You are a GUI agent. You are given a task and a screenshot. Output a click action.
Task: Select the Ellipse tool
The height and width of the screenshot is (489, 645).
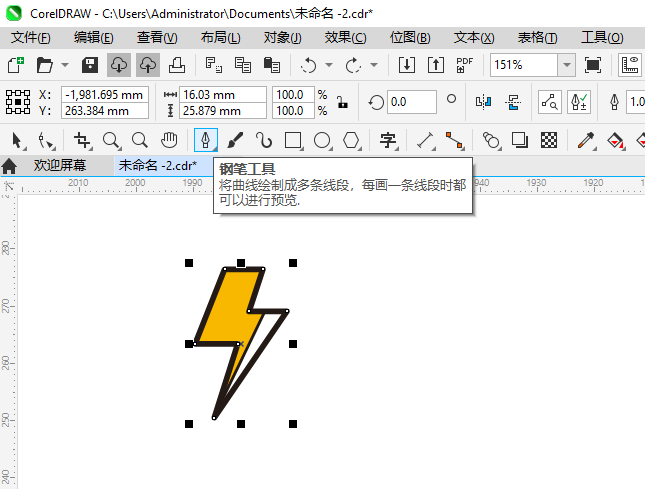(x=322, y=140)
